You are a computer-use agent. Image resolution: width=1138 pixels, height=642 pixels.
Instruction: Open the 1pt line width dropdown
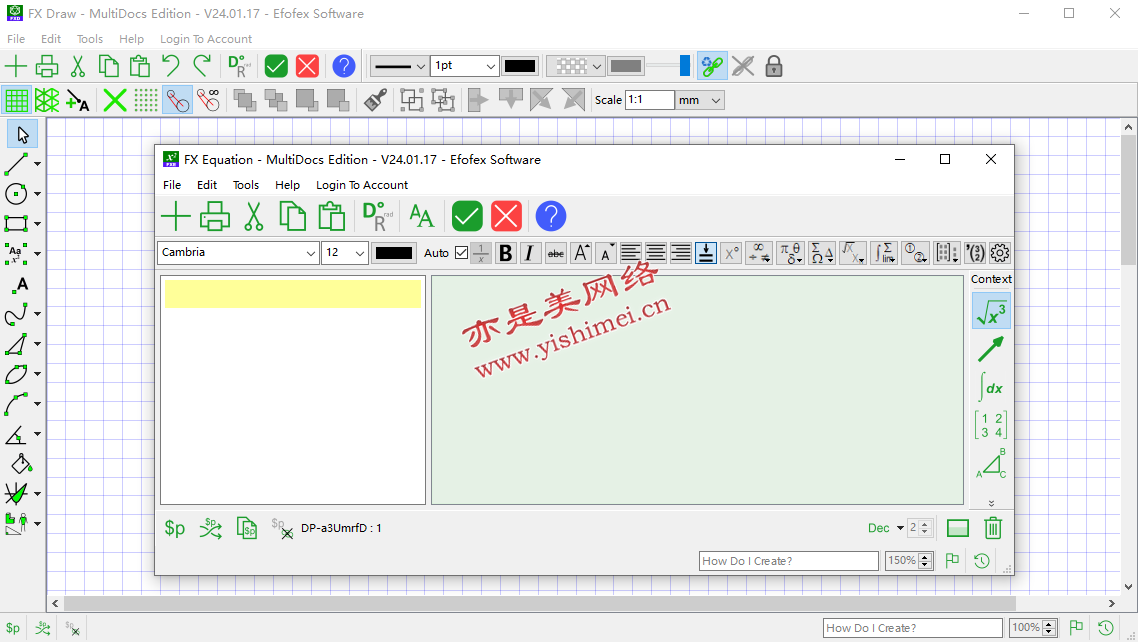464,66
